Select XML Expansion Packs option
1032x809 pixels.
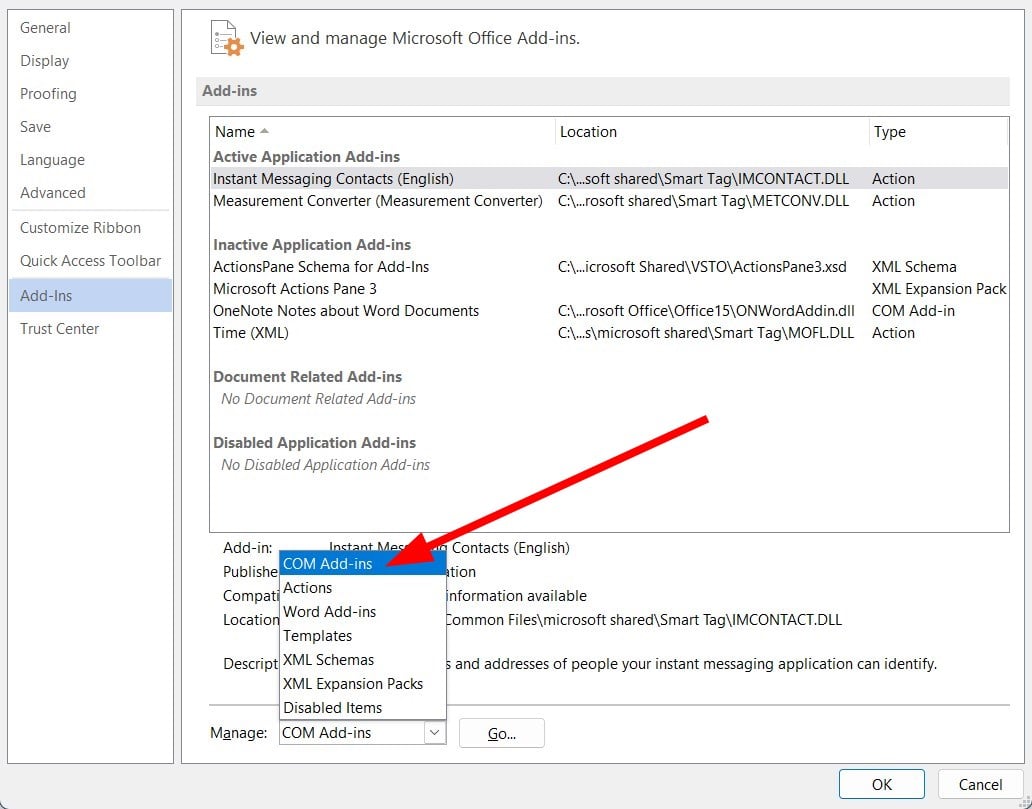pyautogui.click(x=353, y=684)
